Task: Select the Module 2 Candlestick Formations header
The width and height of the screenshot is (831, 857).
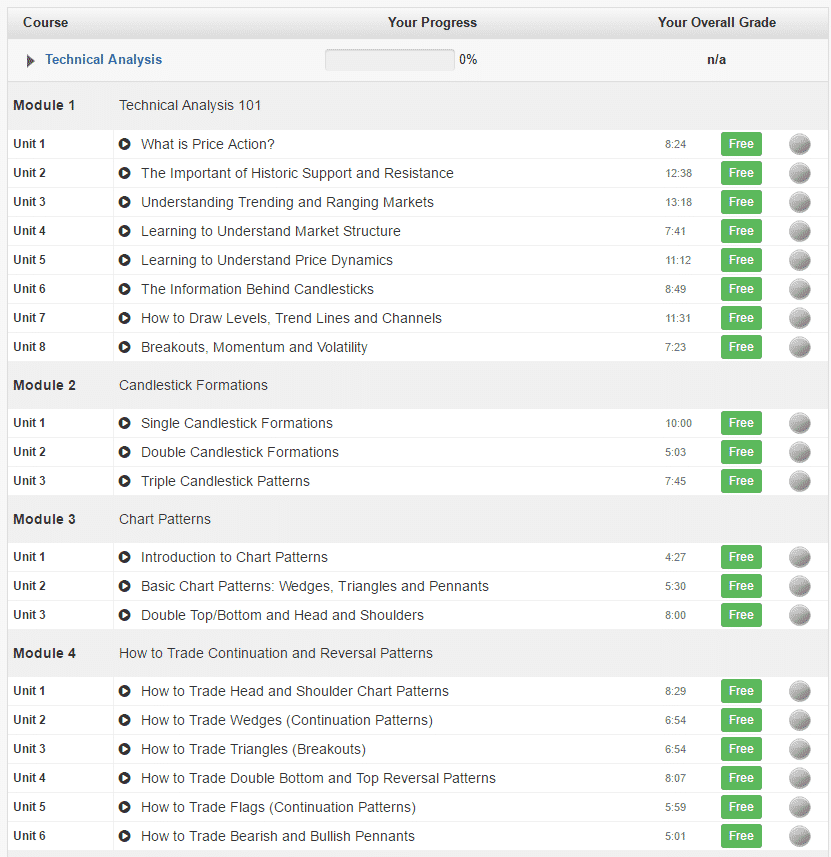Action: click(x=193, y=385)
